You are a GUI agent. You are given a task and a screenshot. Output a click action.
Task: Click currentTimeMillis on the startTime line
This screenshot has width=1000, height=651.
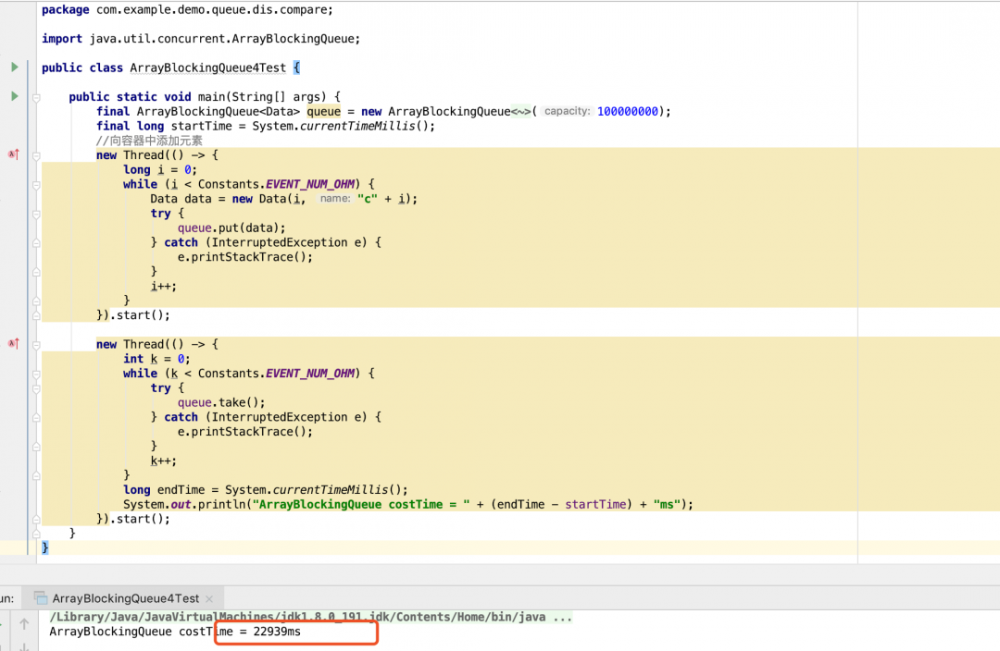tap(357, 126)
